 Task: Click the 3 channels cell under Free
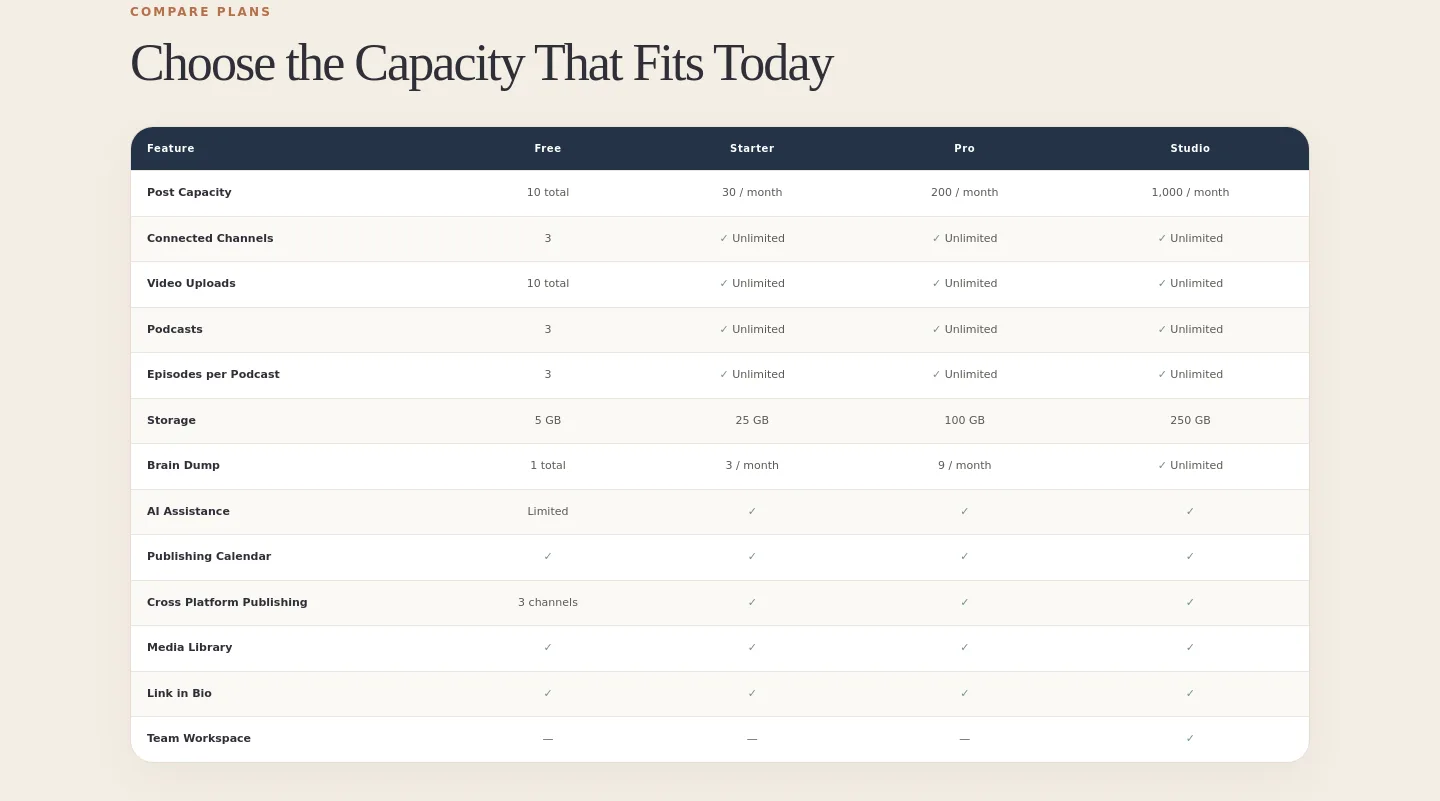point(548,602)
